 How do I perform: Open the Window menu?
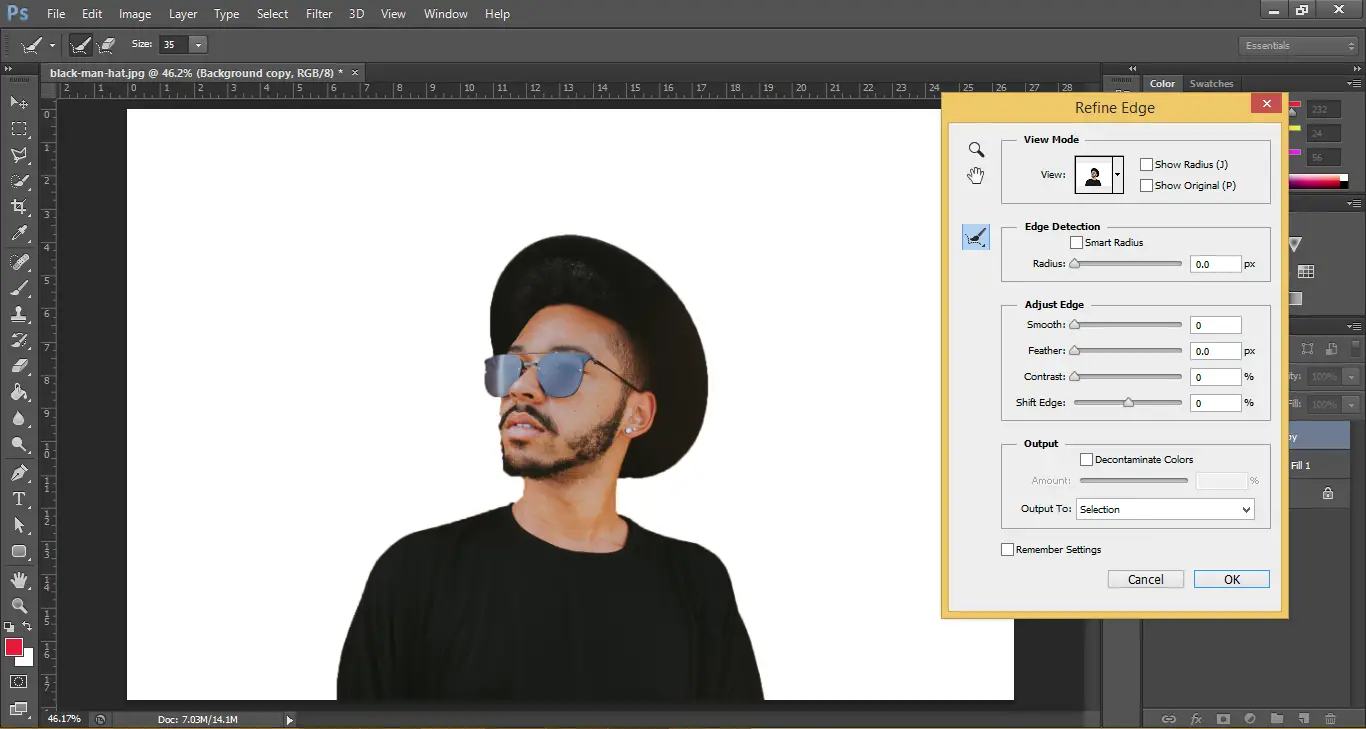[446, 14]
